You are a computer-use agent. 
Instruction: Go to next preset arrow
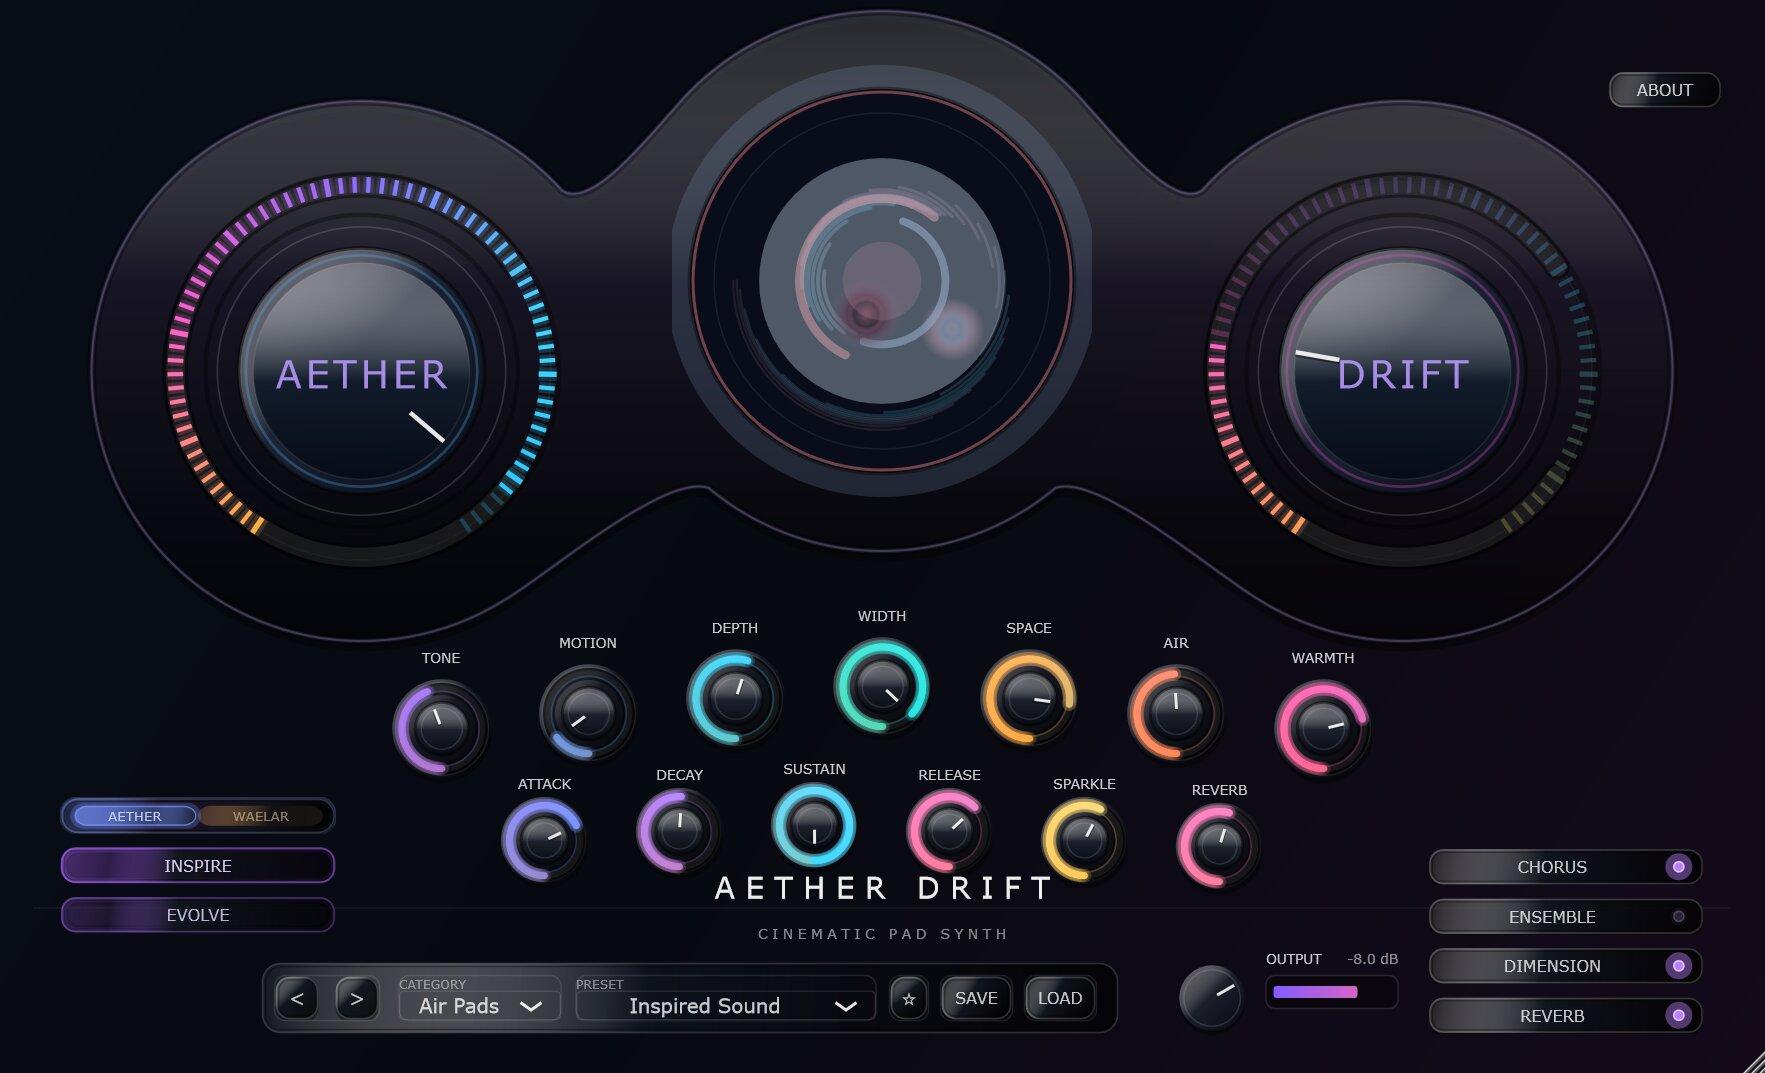[x=357, y=998]
